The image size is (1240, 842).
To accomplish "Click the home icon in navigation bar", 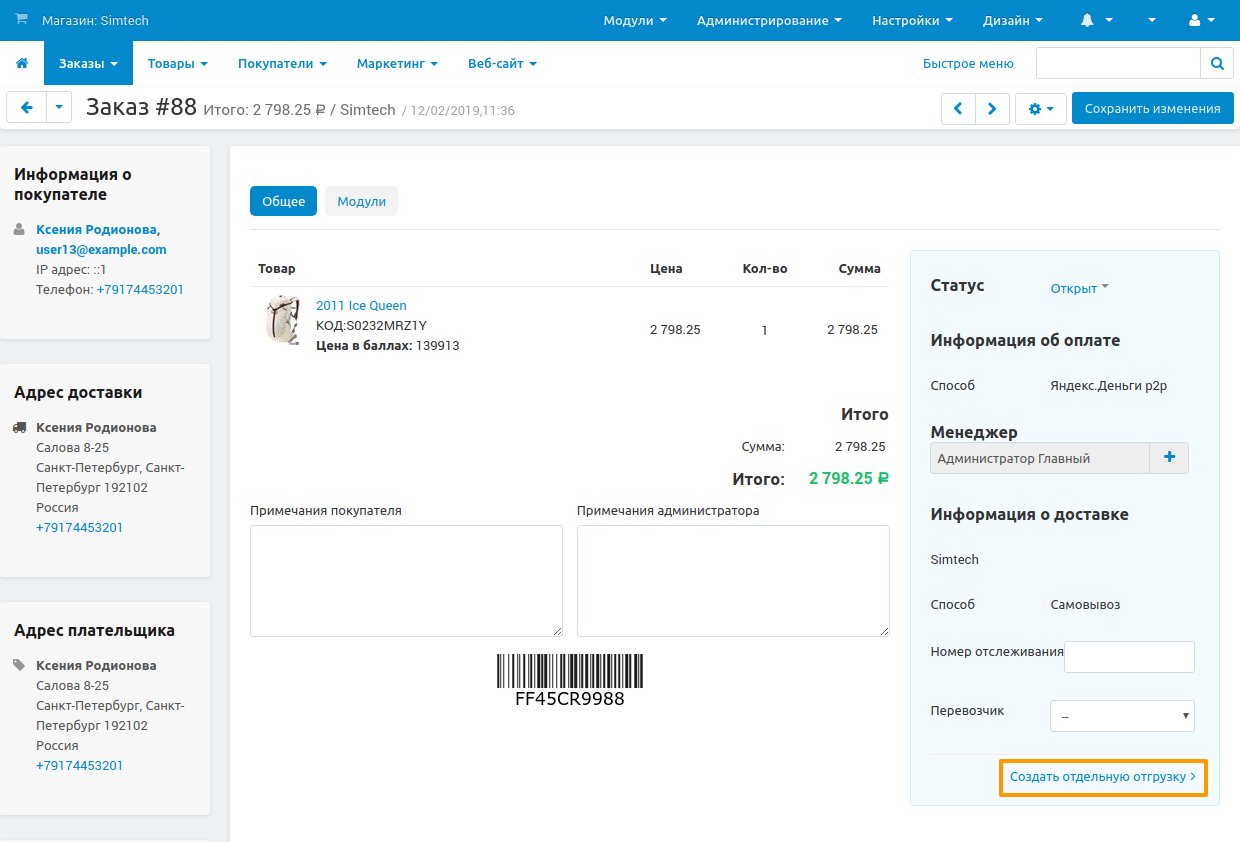I will (x=22, y=64).
